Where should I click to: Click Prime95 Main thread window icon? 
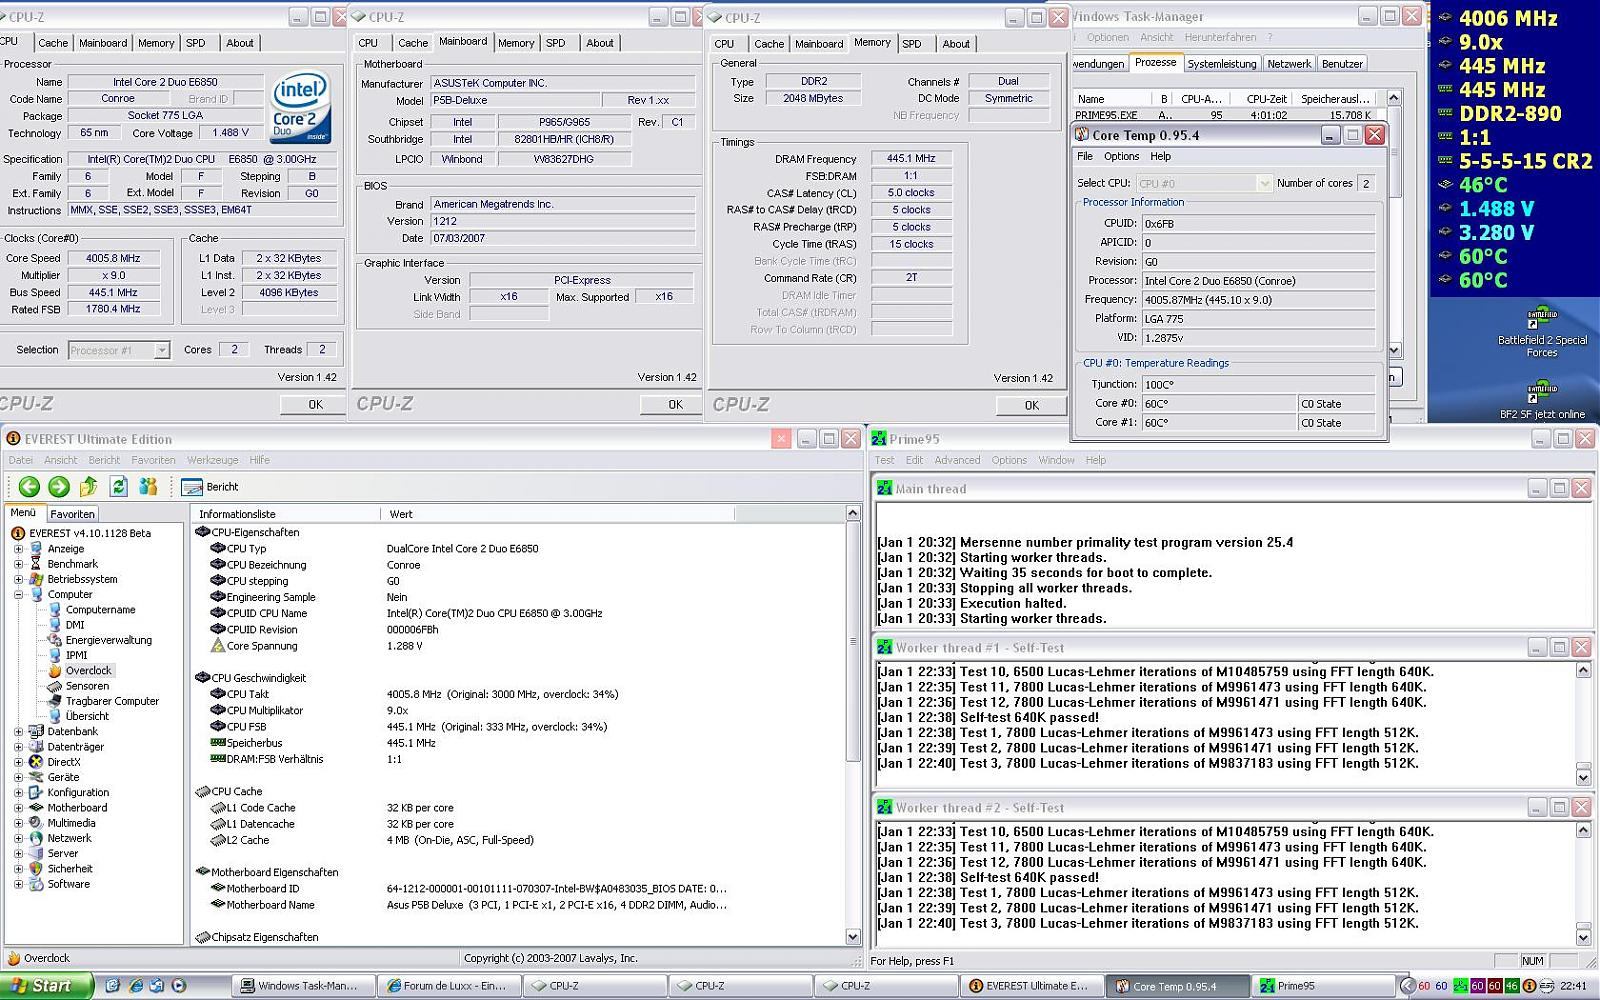pyautogui.click(x=884, y=488)
